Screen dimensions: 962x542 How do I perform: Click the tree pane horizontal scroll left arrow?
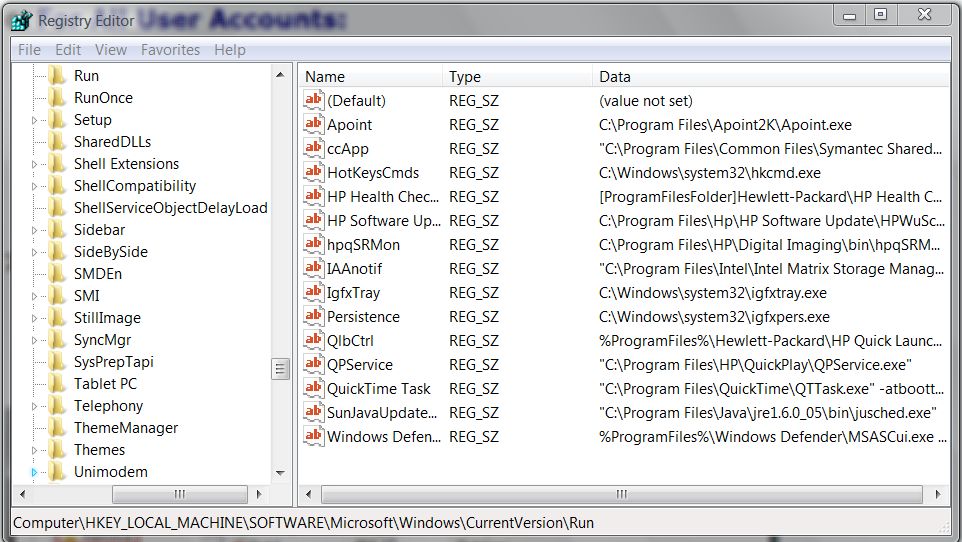[23, 494]
